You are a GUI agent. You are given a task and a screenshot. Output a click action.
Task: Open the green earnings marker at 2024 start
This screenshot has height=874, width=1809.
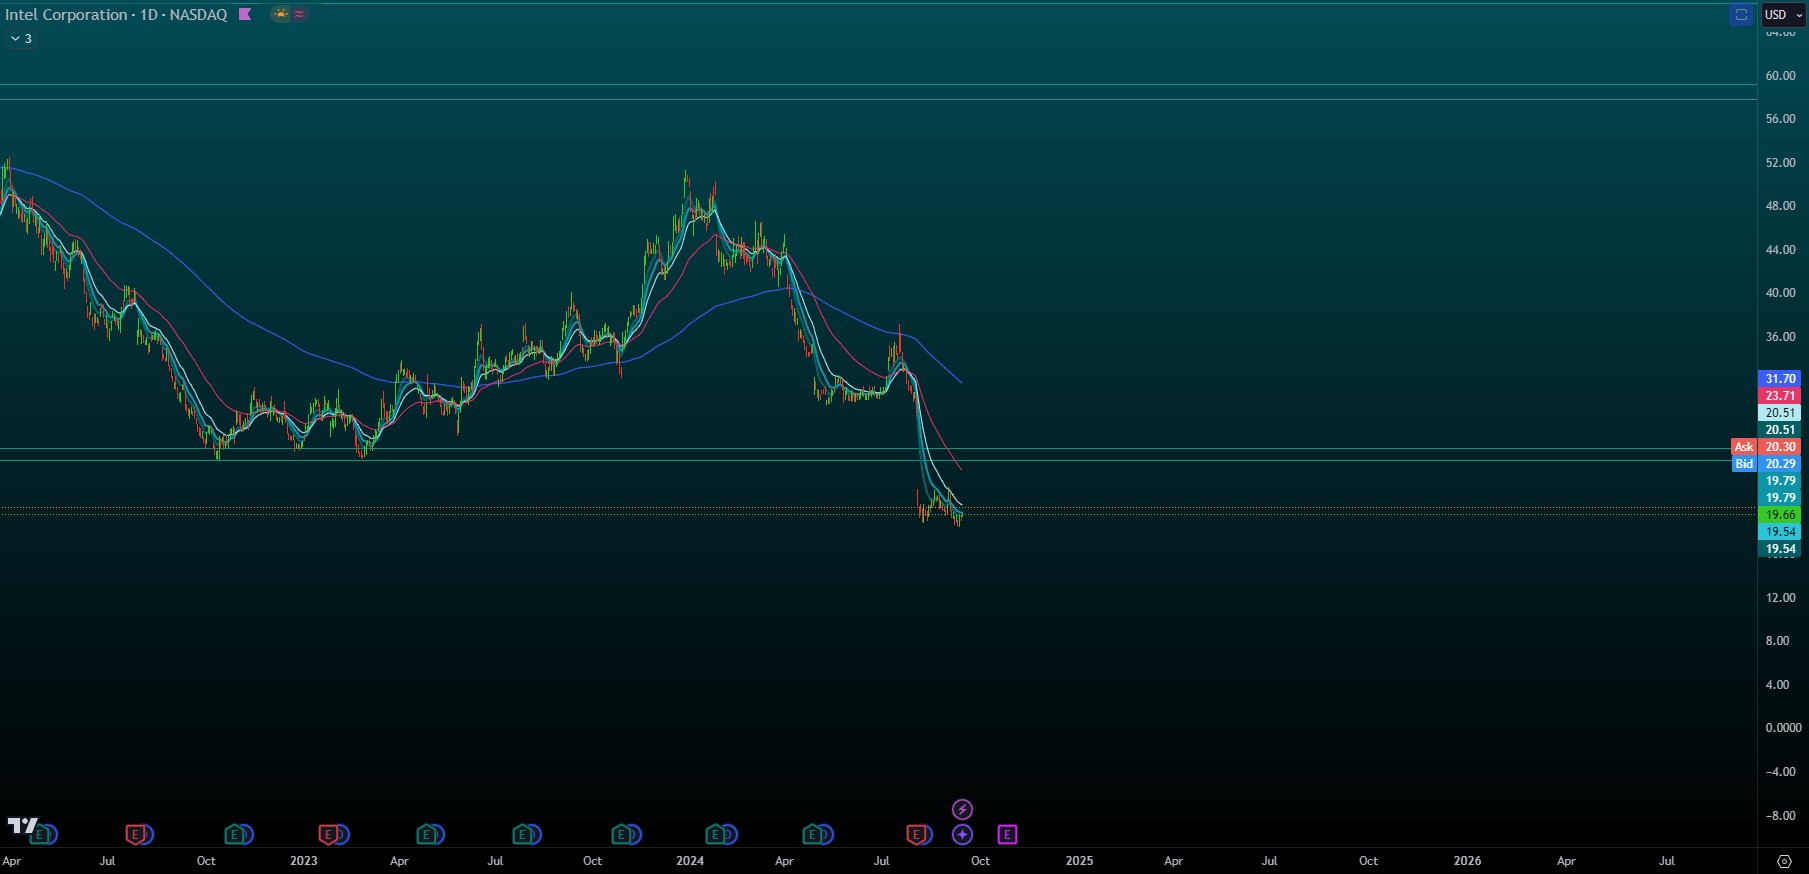coord(716,834)
